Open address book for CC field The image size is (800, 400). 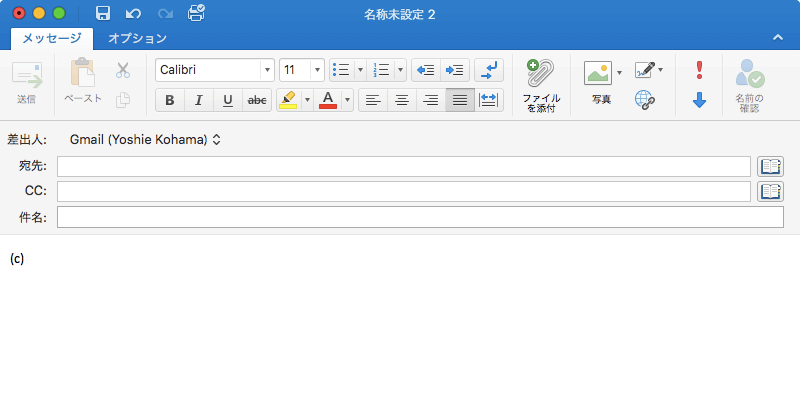click(x=770, y=191)
